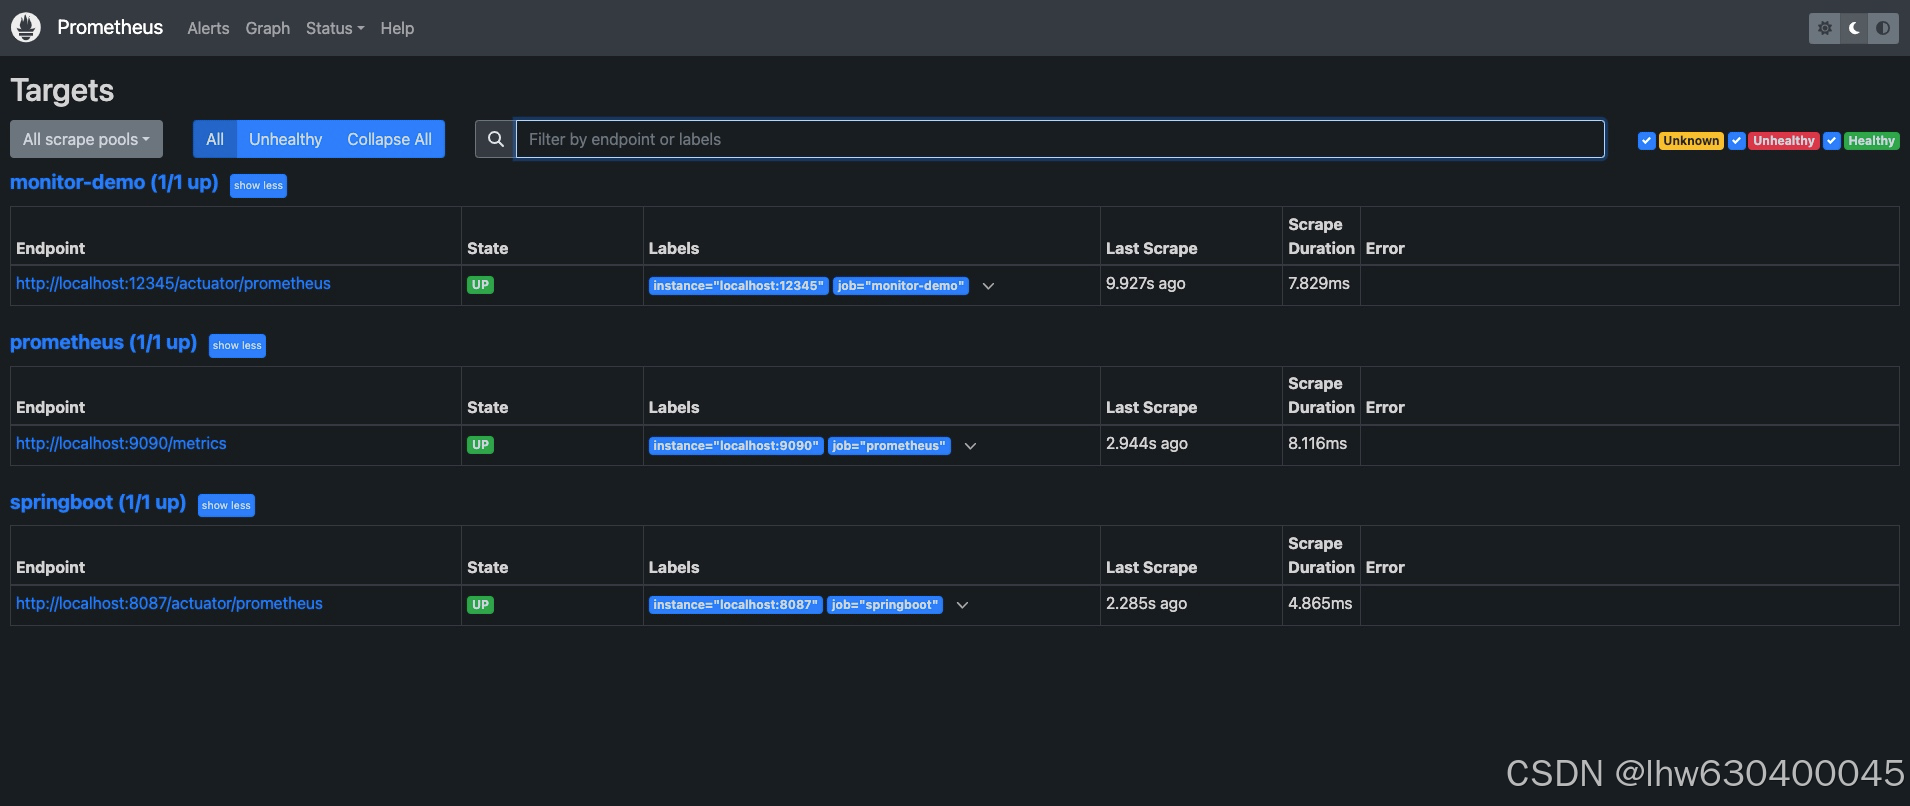1910x806 pixels.
Task: Switch to the light theme sun icon
Action: (x=1825, y=28)
